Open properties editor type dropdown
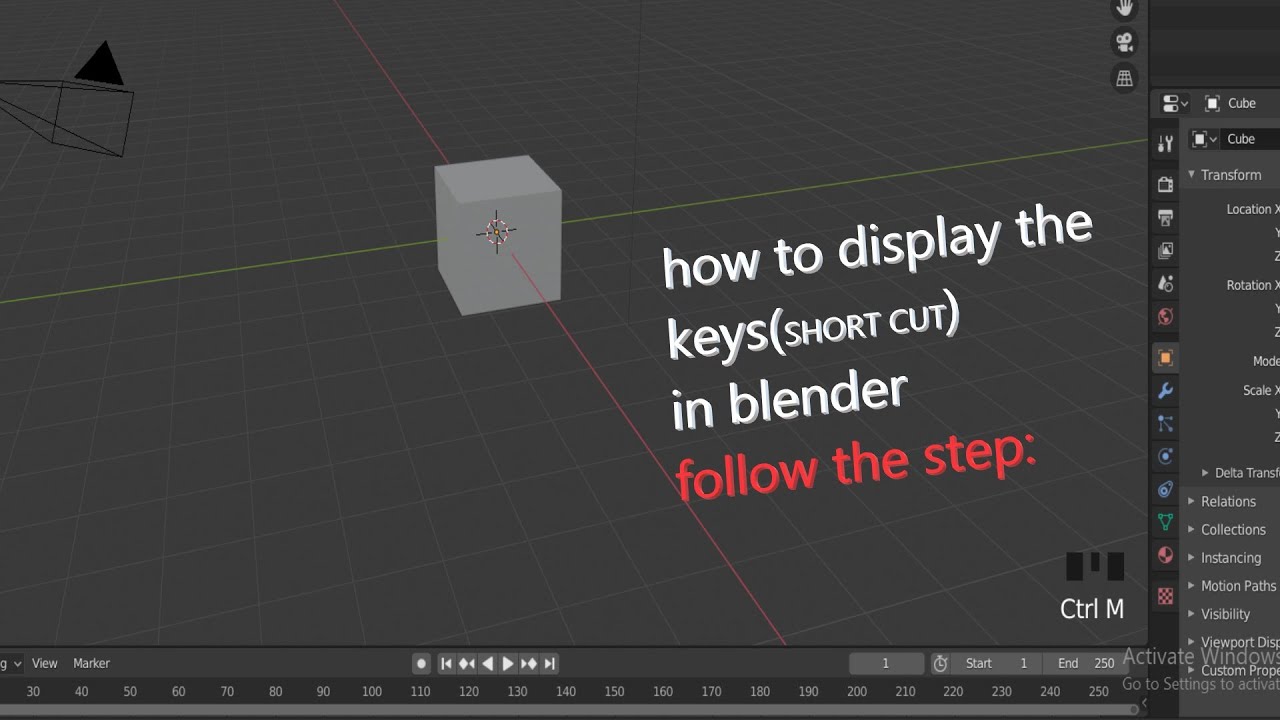The height and width of the screenshot is (720, 1280). pyautogui.click(x=1175, y=103)
